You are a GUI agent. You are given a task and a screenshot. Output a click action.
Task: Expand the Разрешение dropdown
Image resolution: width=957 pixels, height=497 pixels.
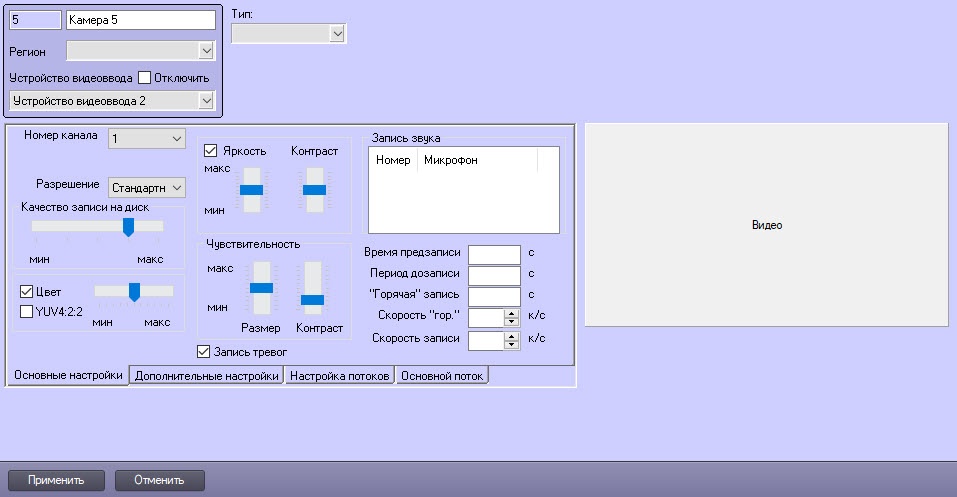(x=148, y=187)
